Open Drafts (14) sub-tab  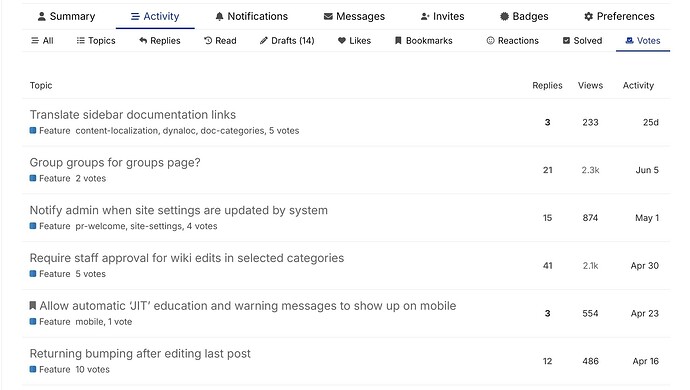click(287, 40)
